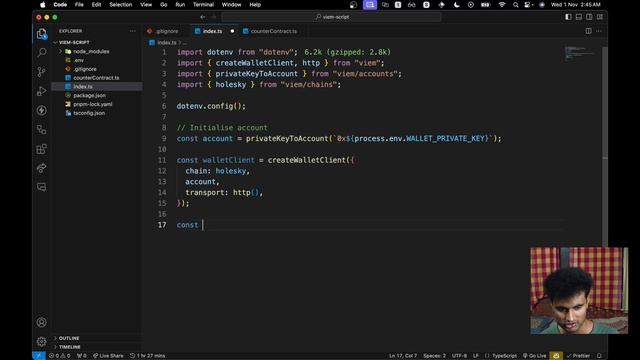This screenshot has height=360, width=640.
Task: Open Run and Debug view
Action: click(x=42, y=91)
